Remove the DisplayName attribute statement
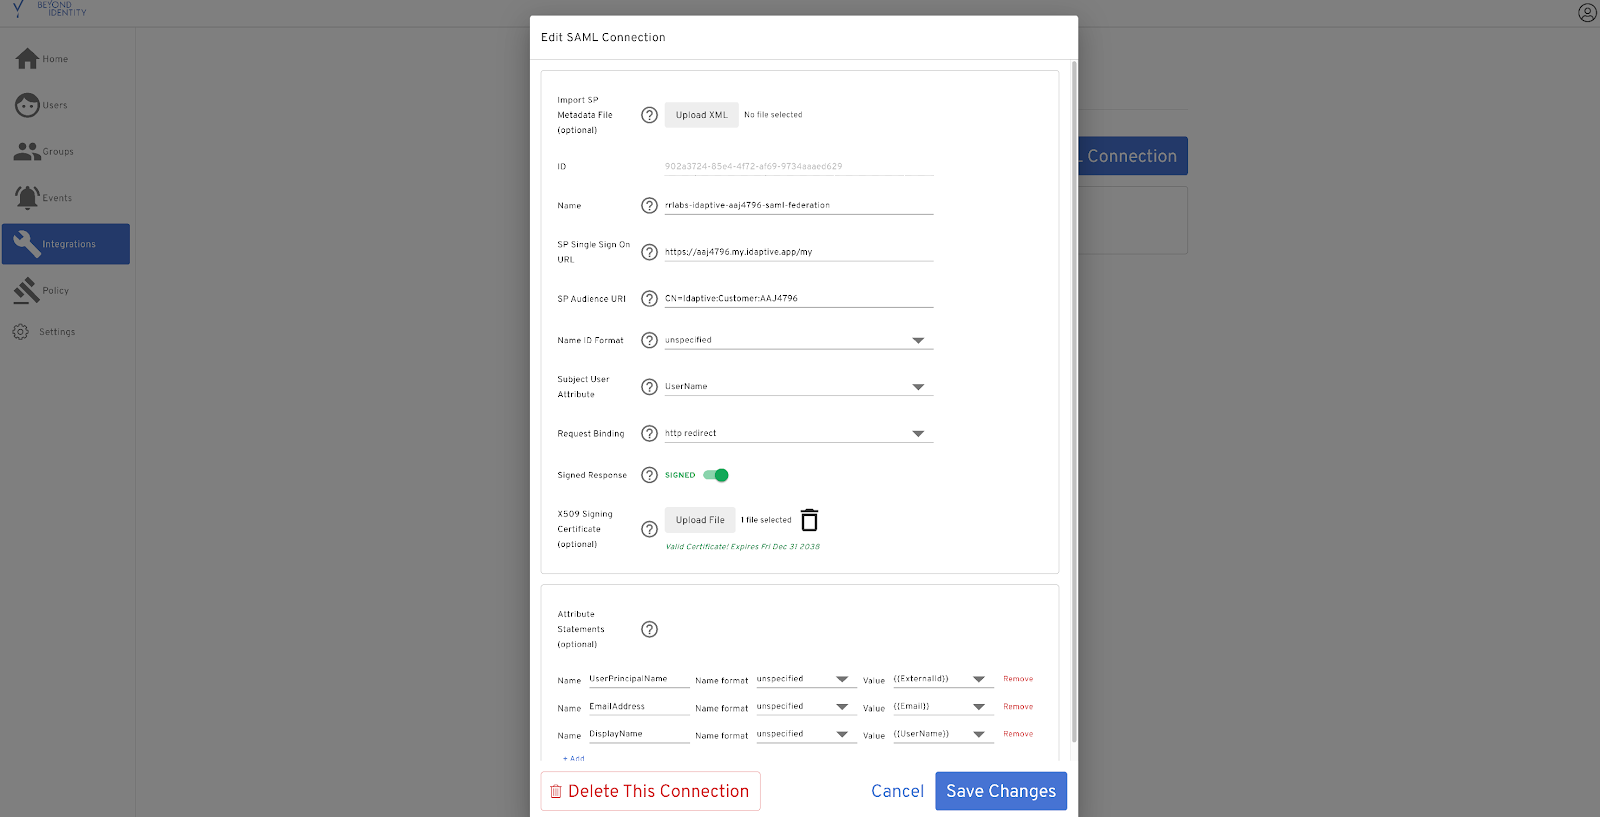Viewport: 1600px width, 817px height. (1018, 734)
